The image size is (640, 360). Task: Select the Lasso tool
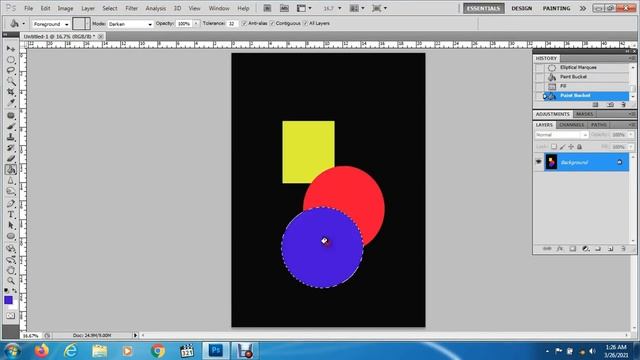pos(11,71)
